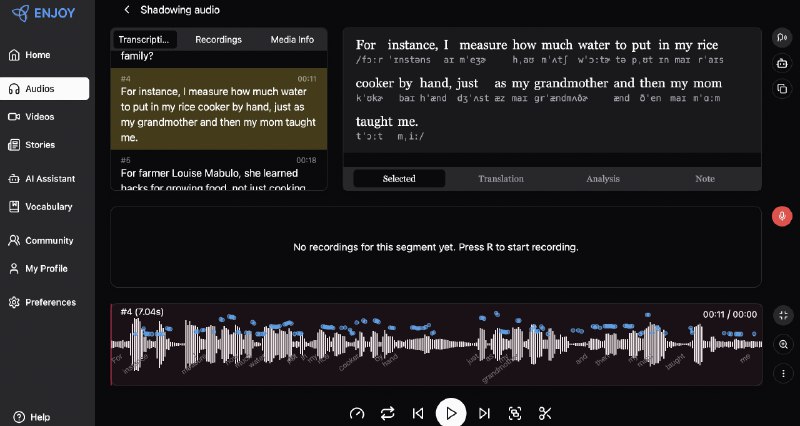Click the red microphone record button
800x426 pixels.
coord(782,216)
